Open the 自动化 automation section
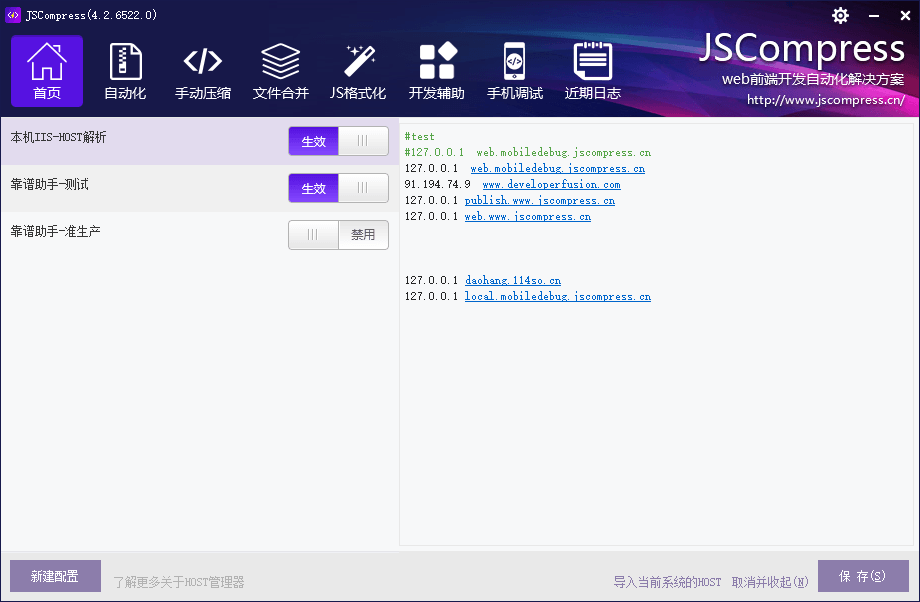The width and height of the screenshot is (920, 602). coord(125,71)
